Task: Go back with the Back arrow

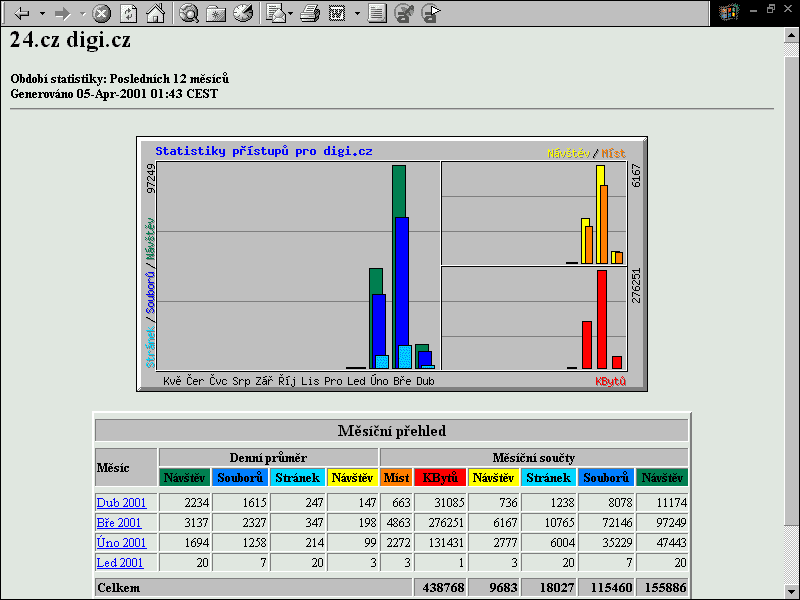Action: coord(21,13)
